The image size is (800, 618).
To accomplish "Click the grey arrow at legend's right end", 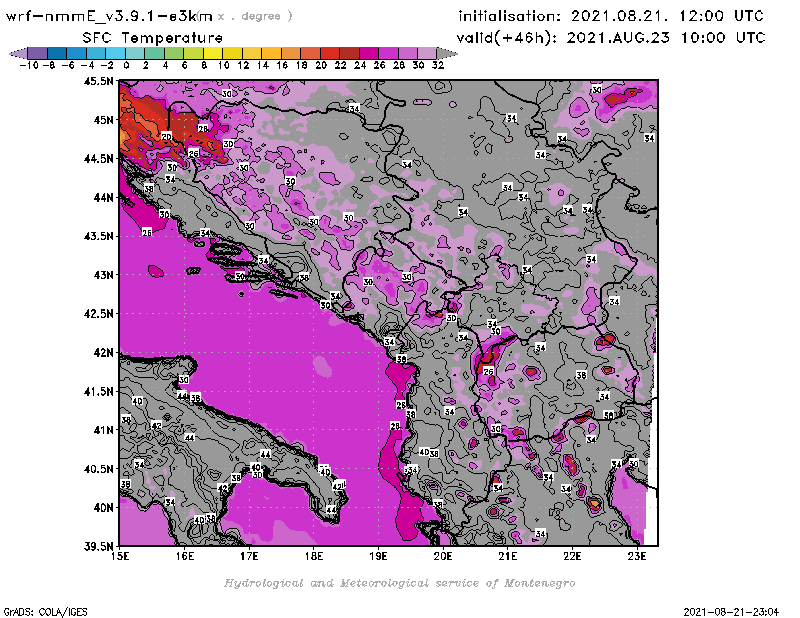I will coord(446,53).
